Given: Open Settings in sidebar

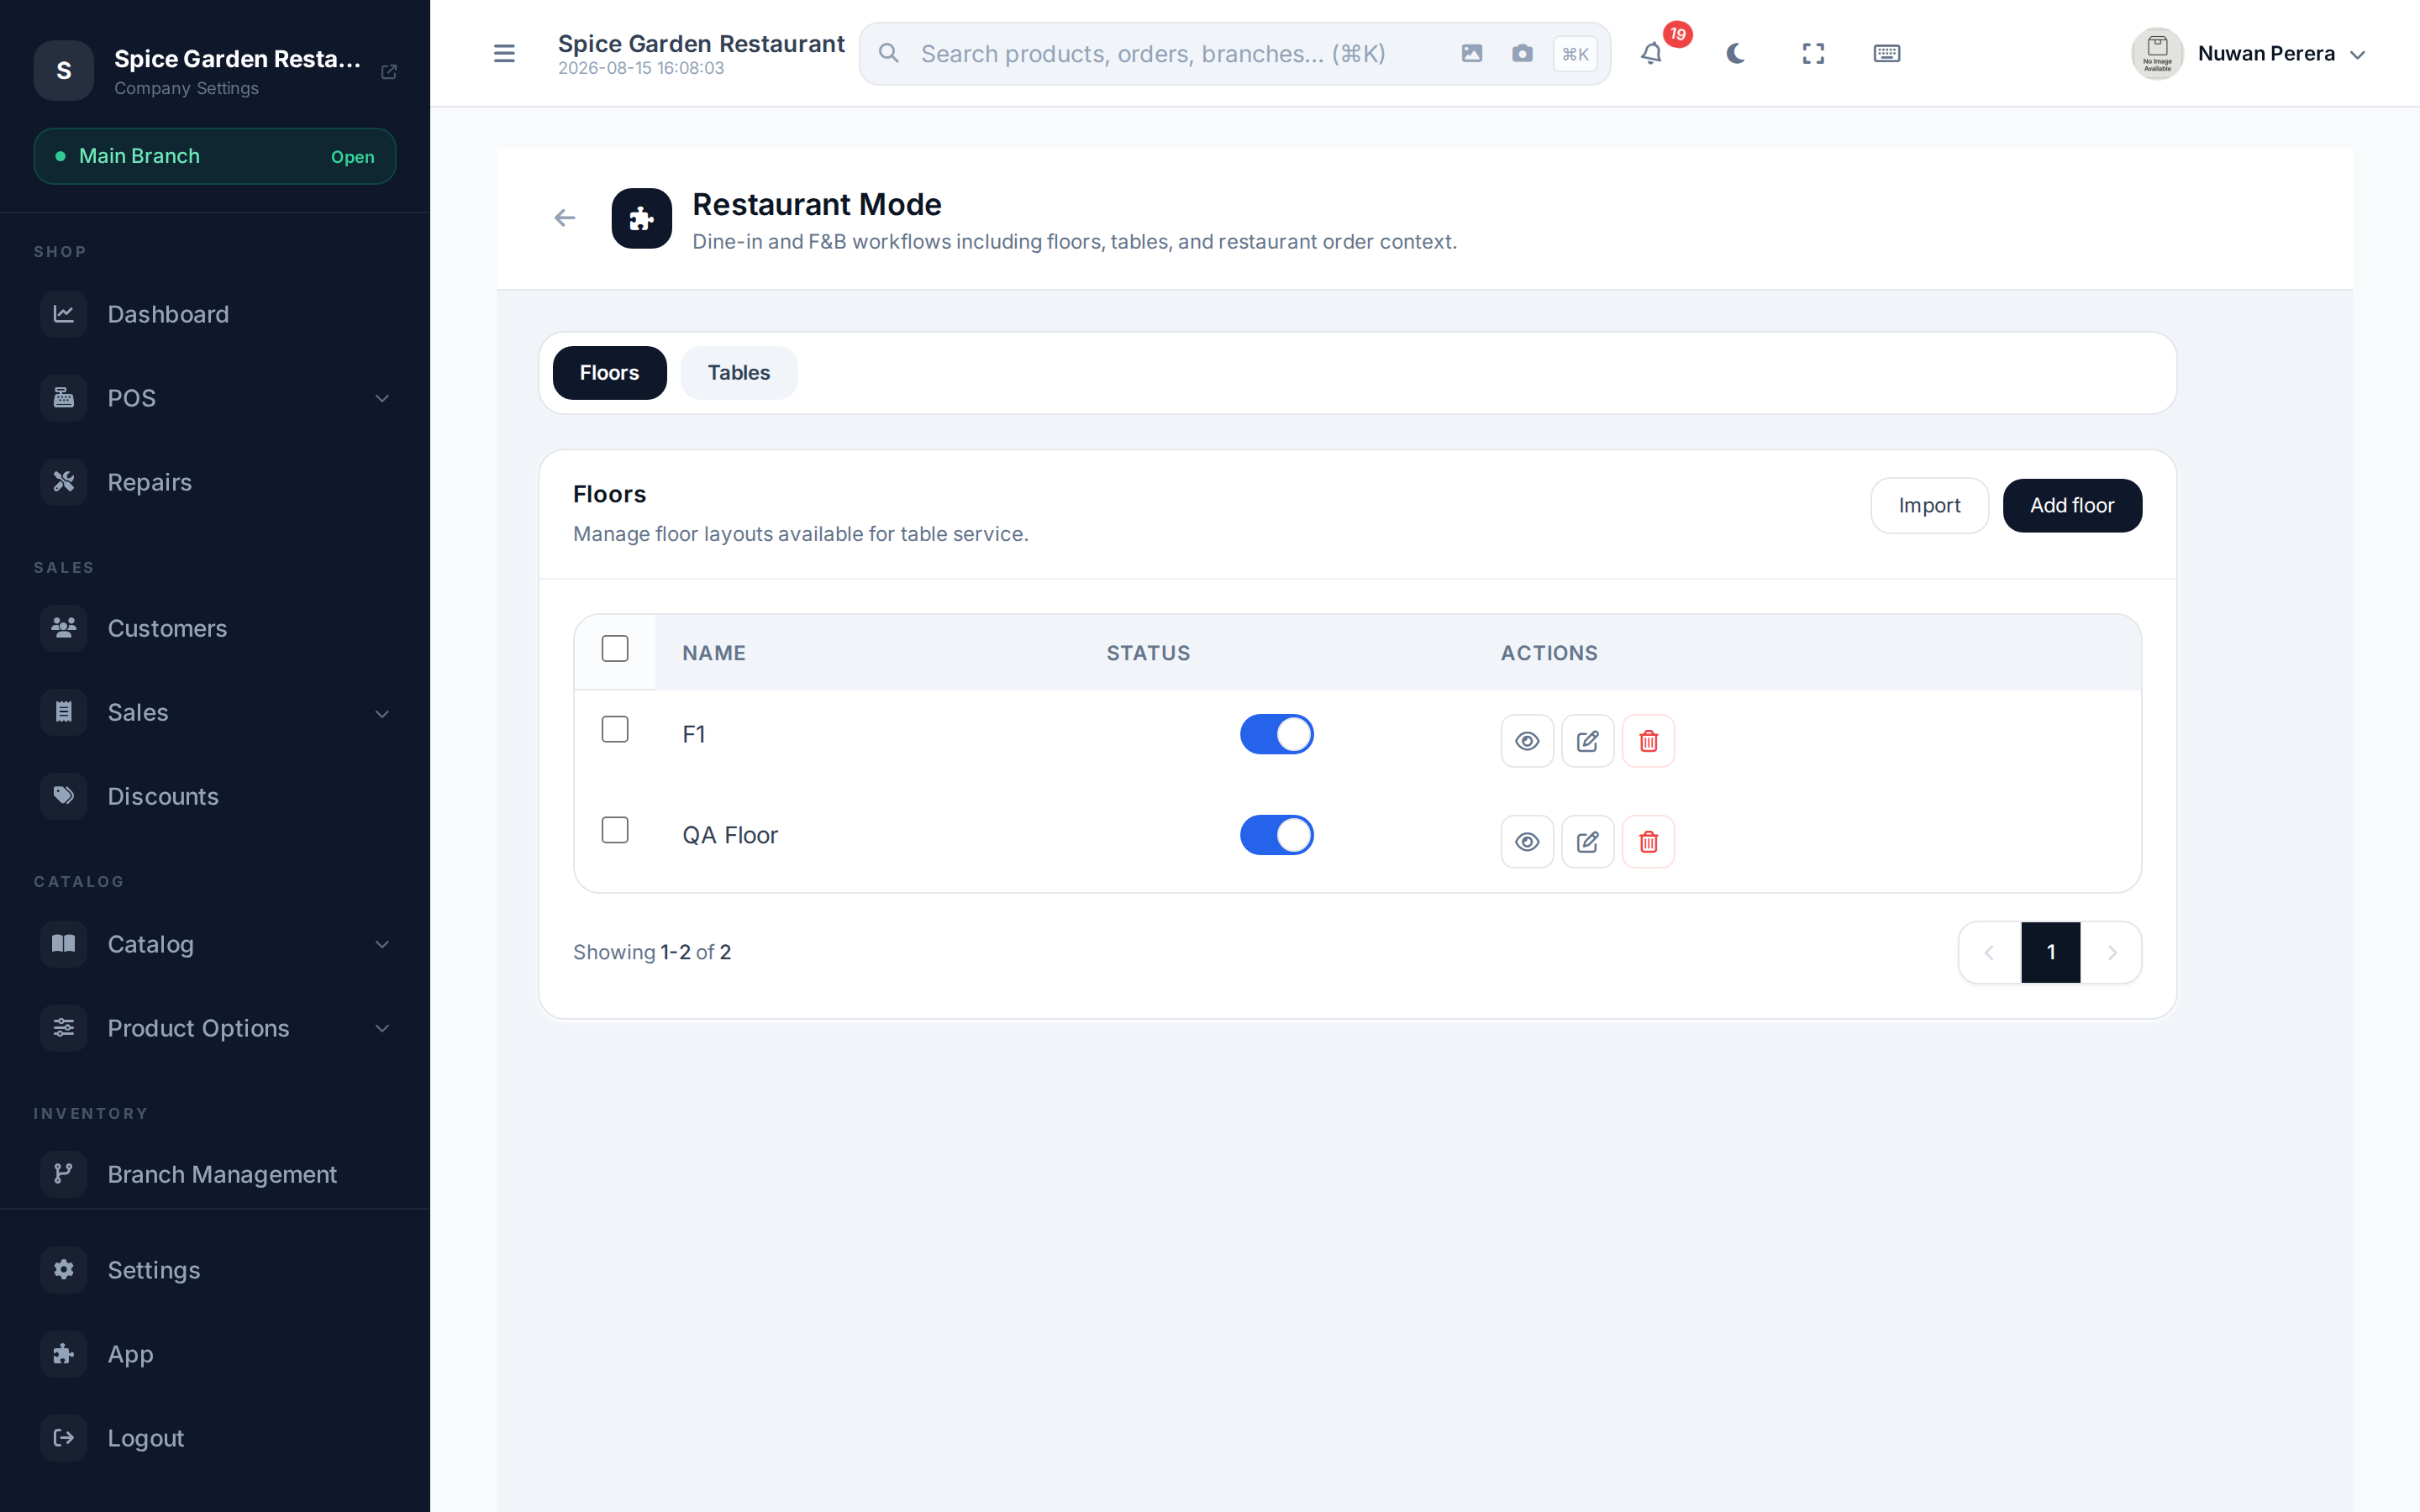Looking at the screenshot, I should click(x=215, y=1270).
